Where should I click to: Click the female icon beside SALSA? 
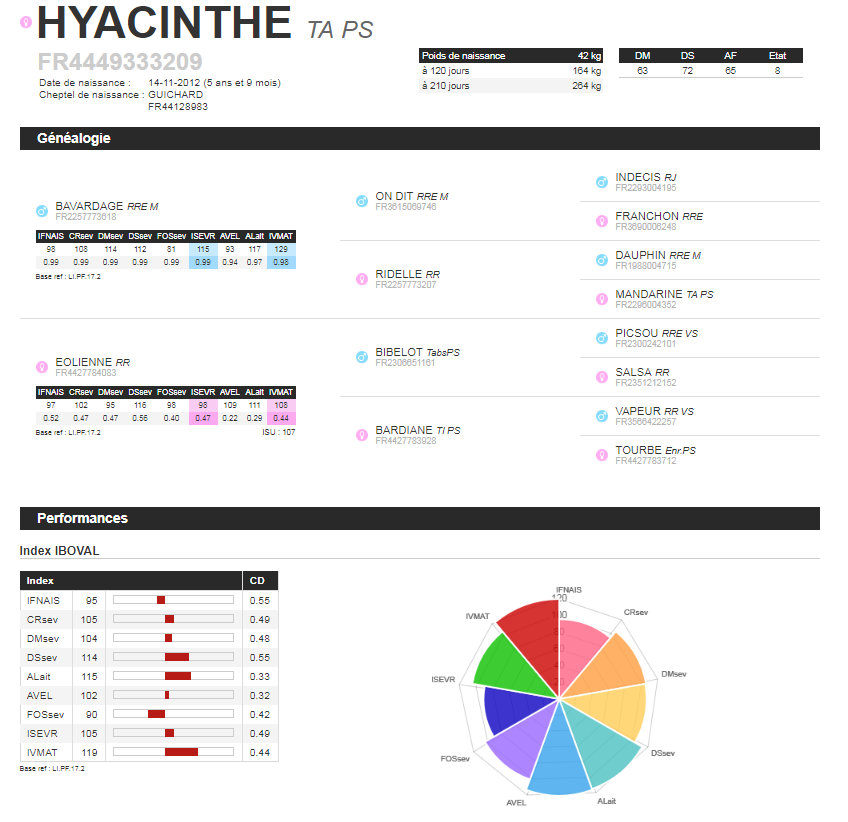point(602,377)
